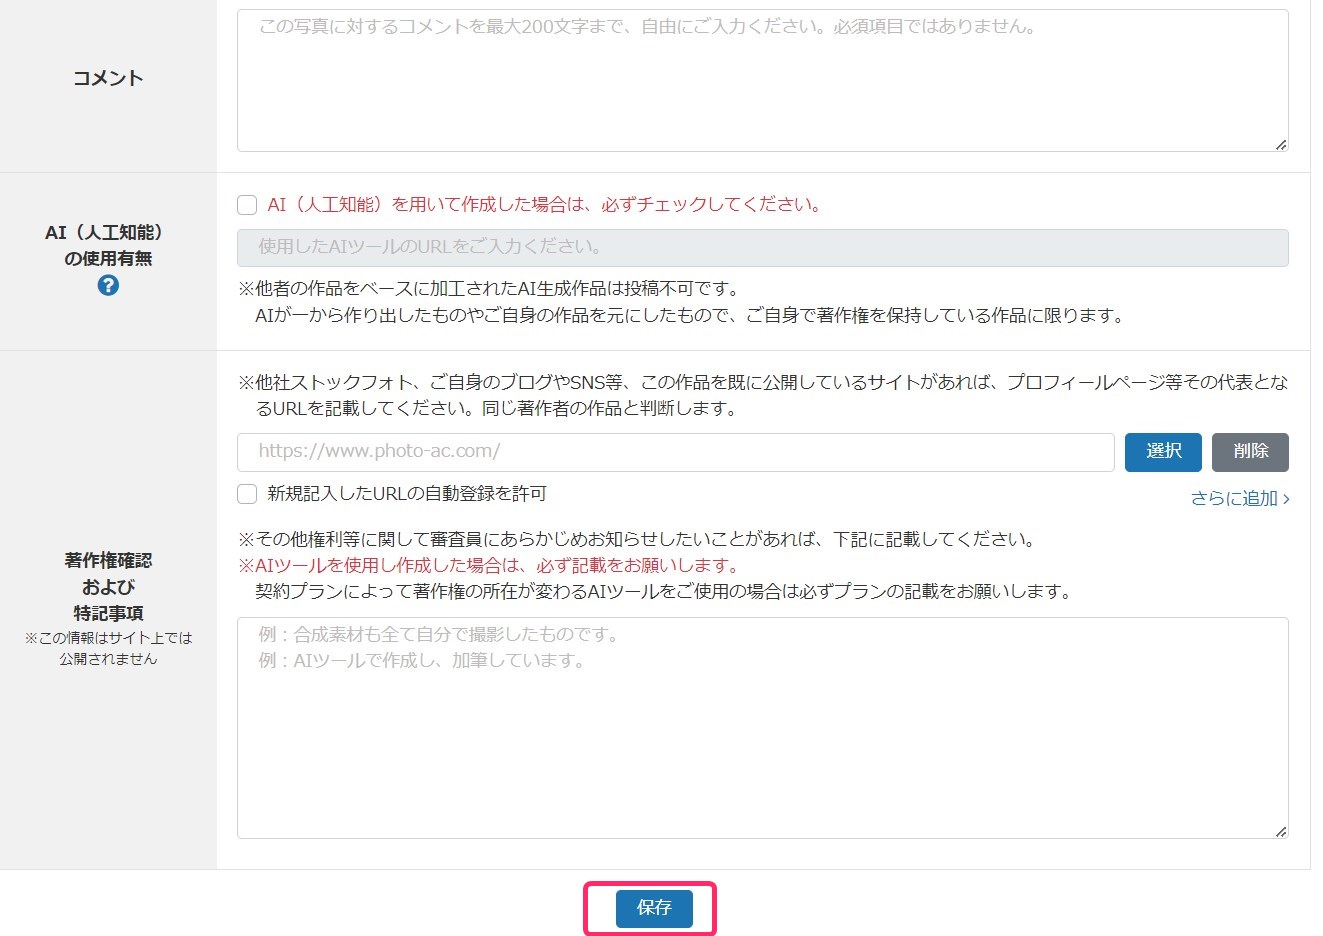Click the 他者の作品をベースに加工された notice text
Image resolution: width=1323 pixels, height=936 pixels.
488,289
